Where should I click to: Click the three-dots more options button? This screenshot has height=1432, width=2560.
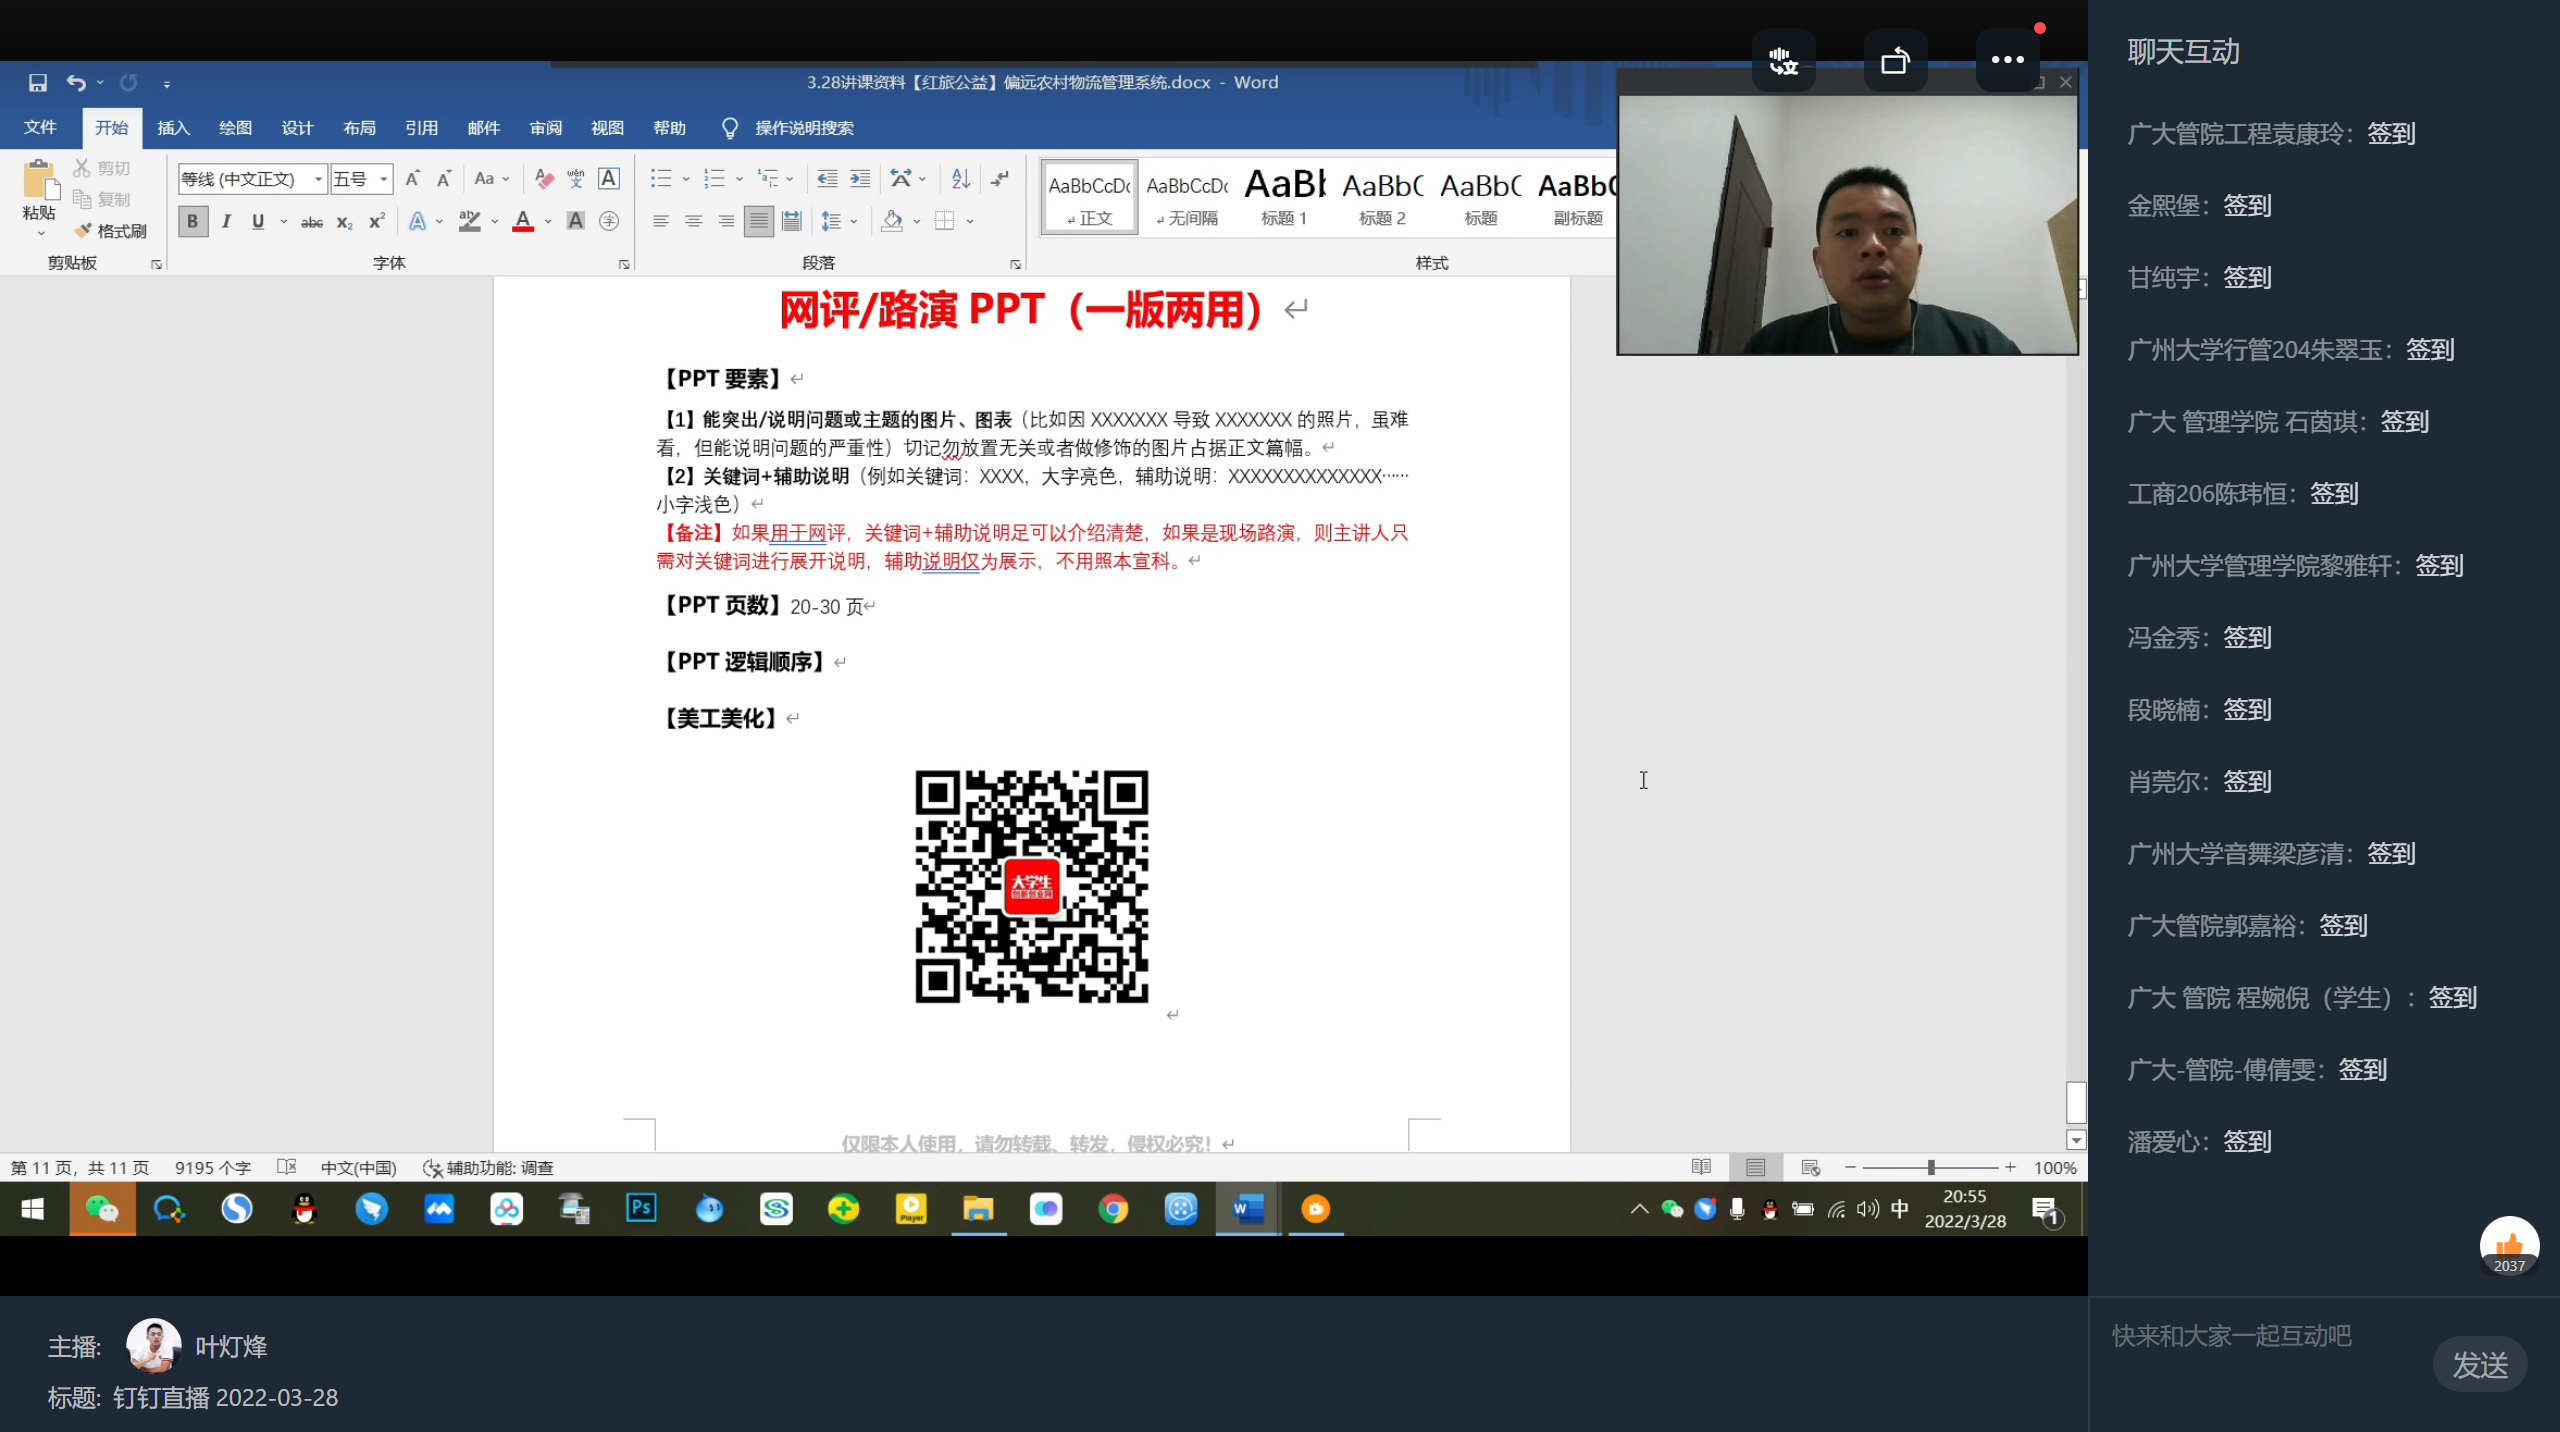(x=2007, y=60)
